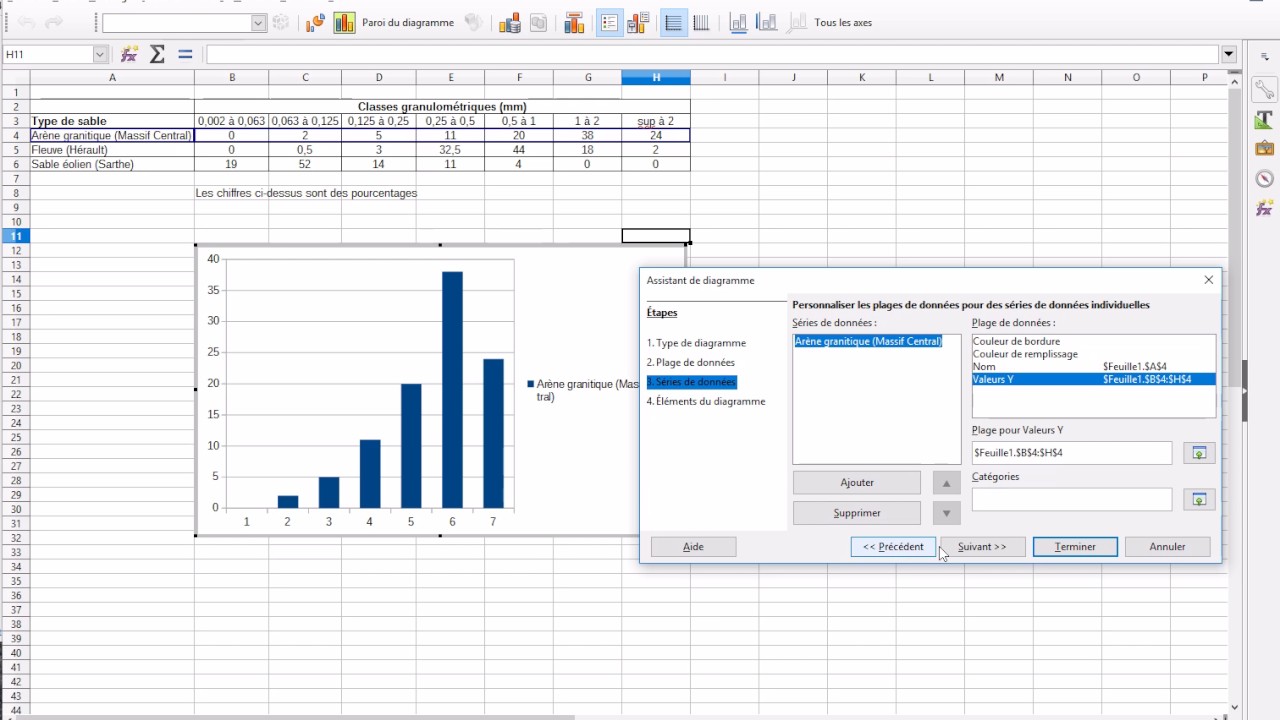
Task: Click the chart area icon
Action: click(x=473, y=23)
